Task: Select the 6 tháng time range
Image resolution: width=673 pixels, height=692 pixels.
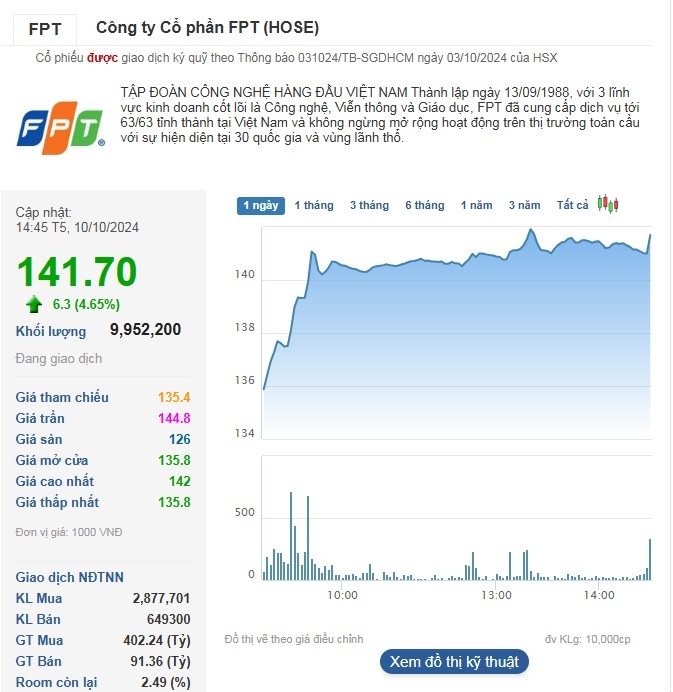Action: [424, 205]
